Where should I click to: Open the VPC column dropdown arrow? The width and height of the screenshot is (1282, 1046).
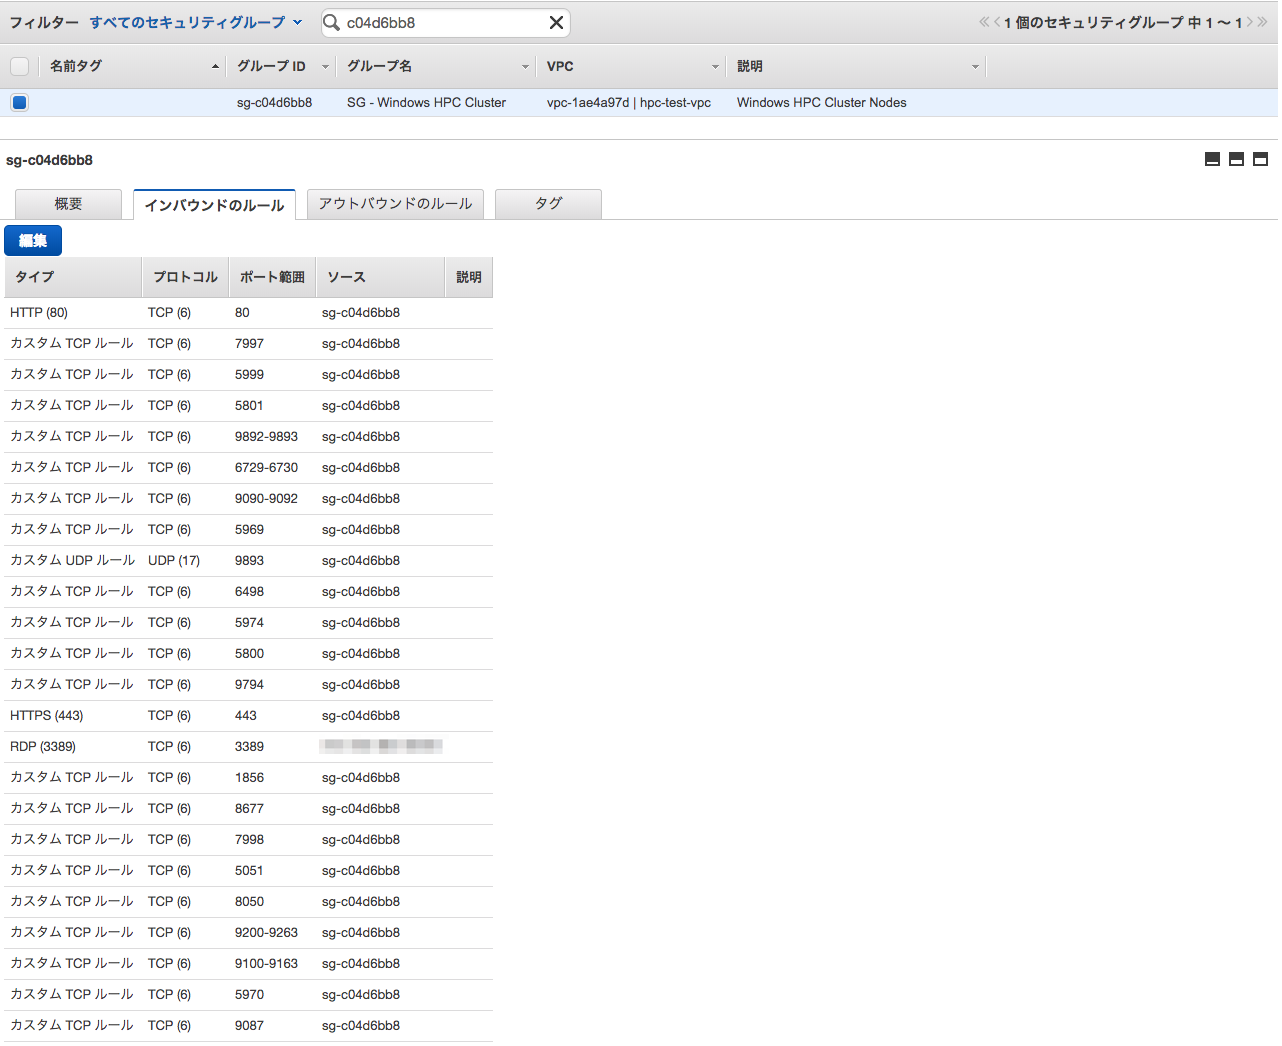pyautogui.click(x=716, y=66)
